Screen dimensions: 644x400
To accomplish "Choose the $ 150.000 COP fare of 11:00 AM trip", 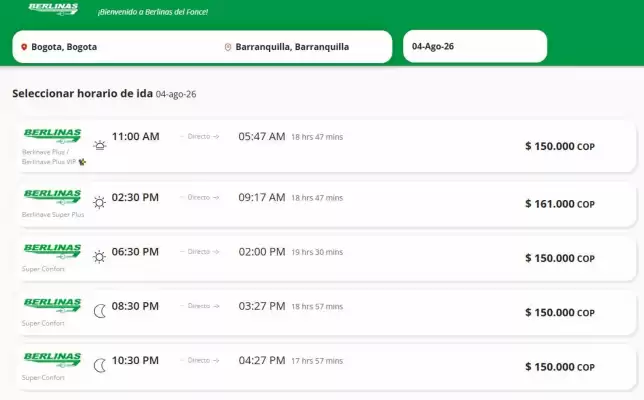I will 560,146.
